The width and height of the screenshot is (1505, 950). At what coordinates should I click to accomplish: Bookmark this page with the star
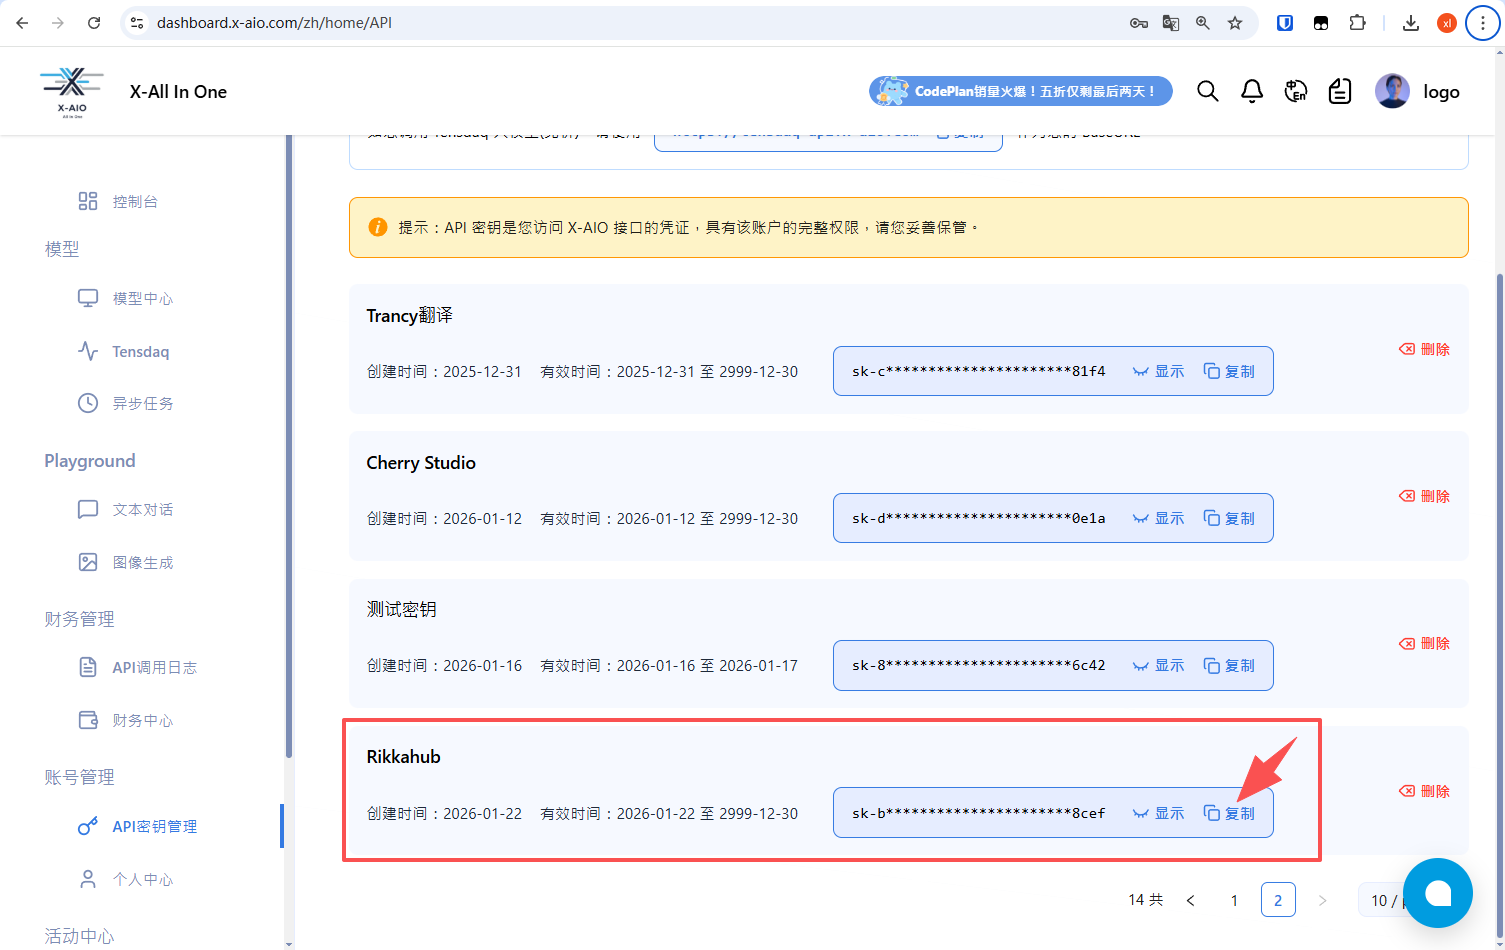1235,23
